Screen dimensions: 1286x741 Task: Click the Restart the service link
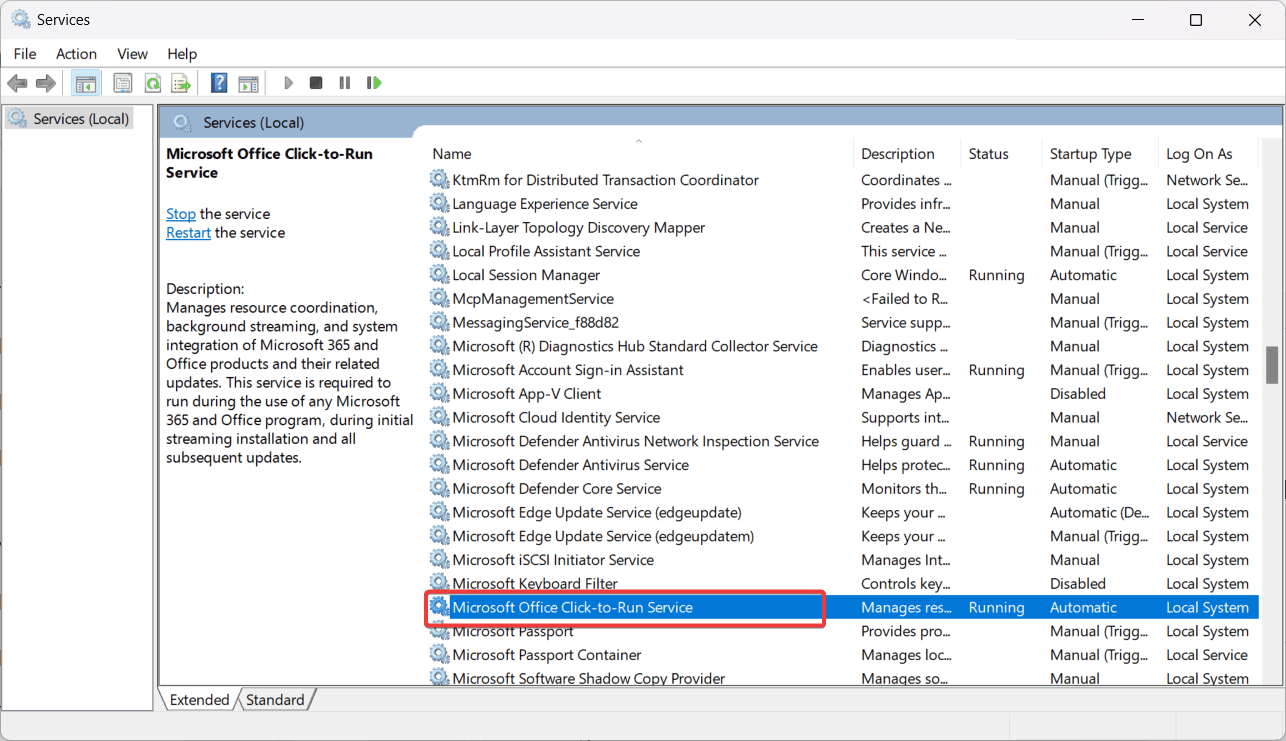[x=188, y=232]
